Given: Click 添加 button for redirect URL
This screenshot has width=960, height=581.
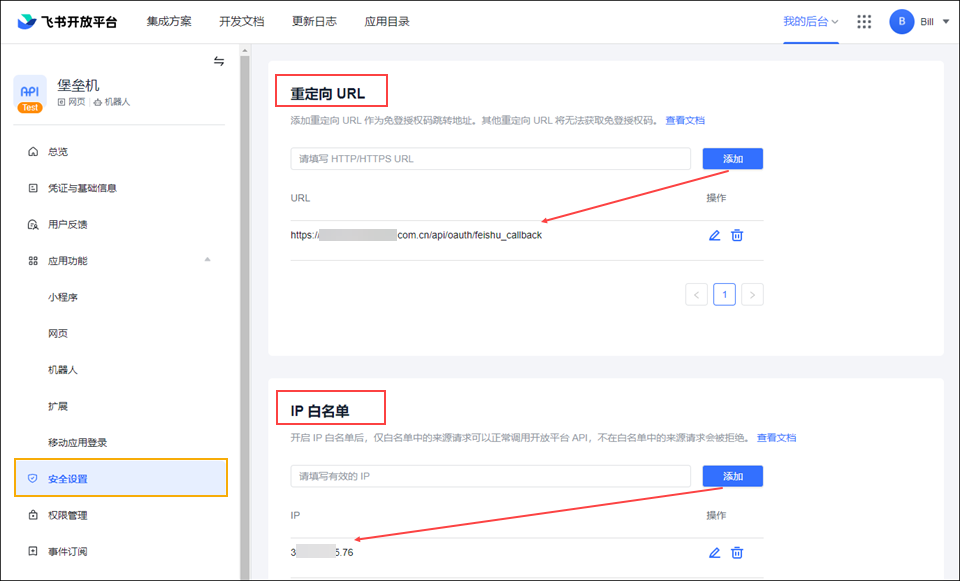Looking at the screenshot, I should [x=732, y=159].
